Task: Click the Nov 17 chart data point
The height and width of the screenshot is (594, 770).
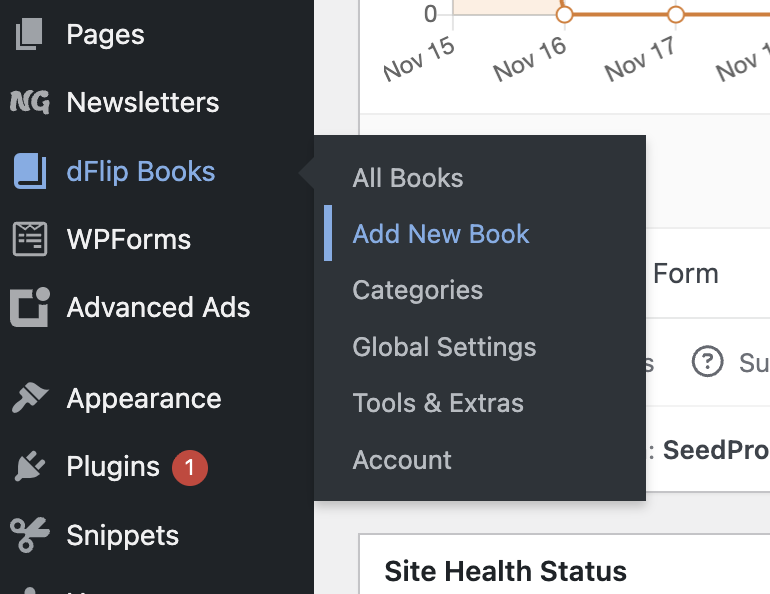Action: coord(676,14)
